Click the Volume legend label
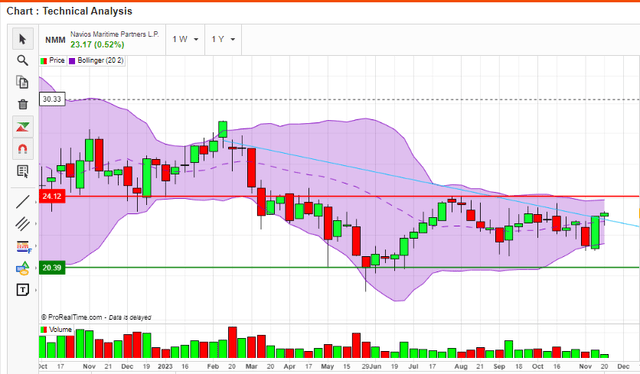The image size is (640, 374). pos(60,329)
